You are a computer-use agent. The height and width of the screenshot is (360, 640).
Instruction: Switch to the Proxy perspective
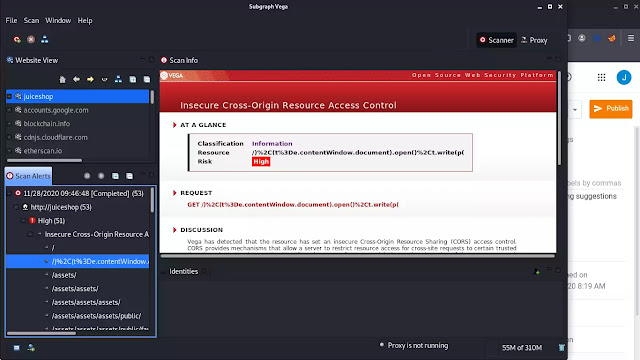[534, 40]
